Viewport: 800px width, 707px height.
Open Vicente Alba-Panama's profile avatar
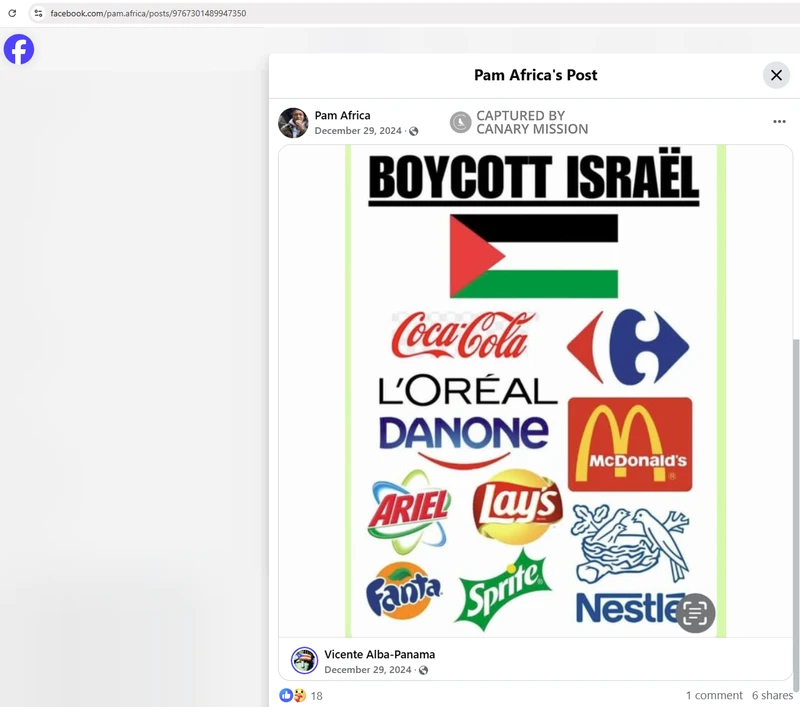point(304,661)
